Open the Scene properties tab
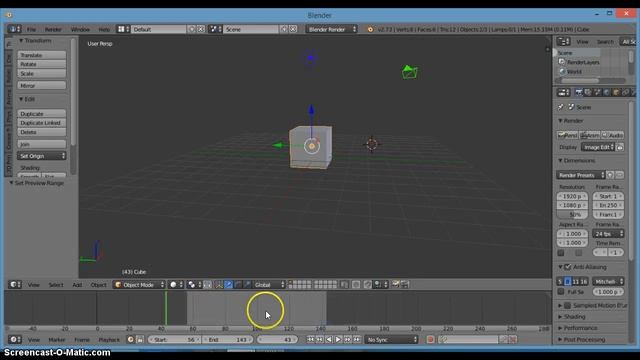Viewport: 640px width, 360px height. click(597, 93)
